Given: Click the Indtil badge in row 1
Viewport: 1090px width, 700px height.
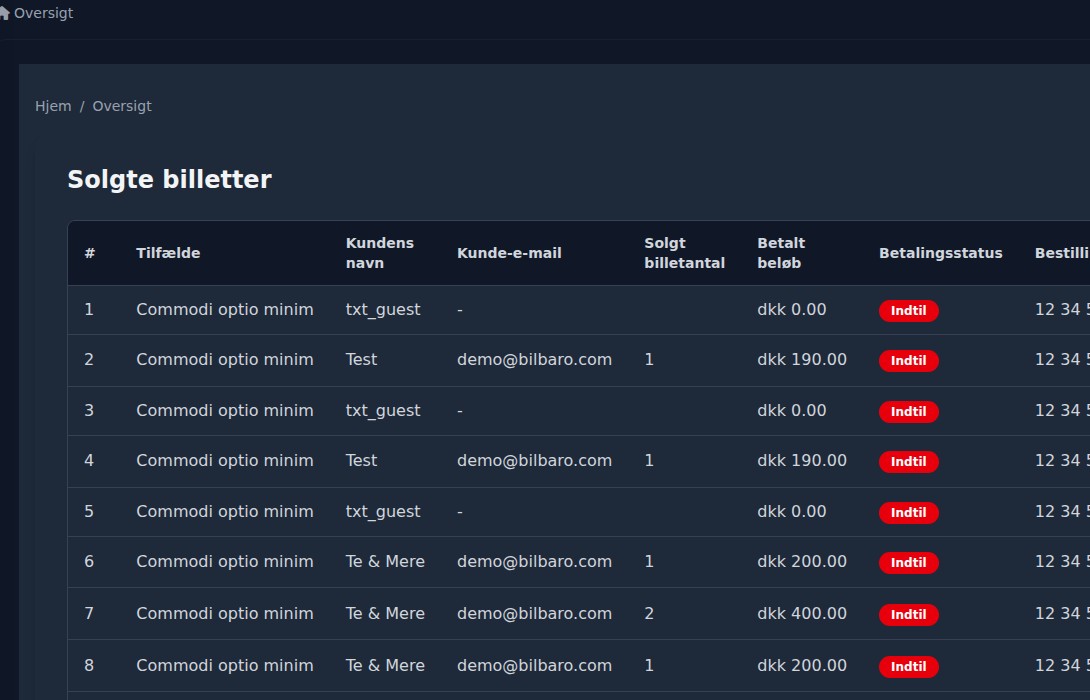Looking at the screenshot, I should click(909, 311).
